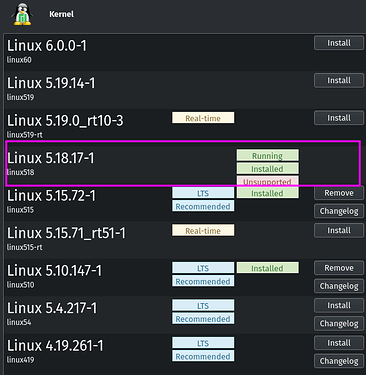This screenshot has width=366, height=375.
Task: Select the Linux 6.0.0-1 title
Action: [47, 46]
